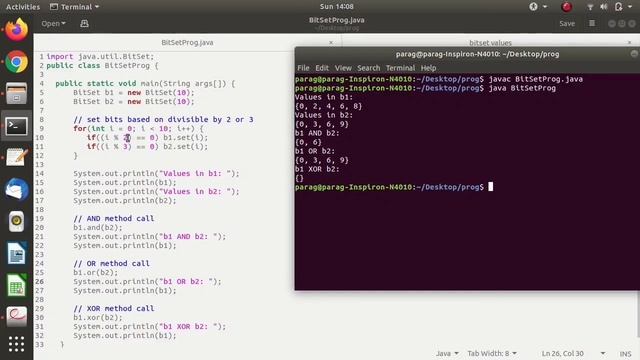This screenshot has width=640, height=360.
Task: Open Google Chrome from the dock
Action: point(16,62)
